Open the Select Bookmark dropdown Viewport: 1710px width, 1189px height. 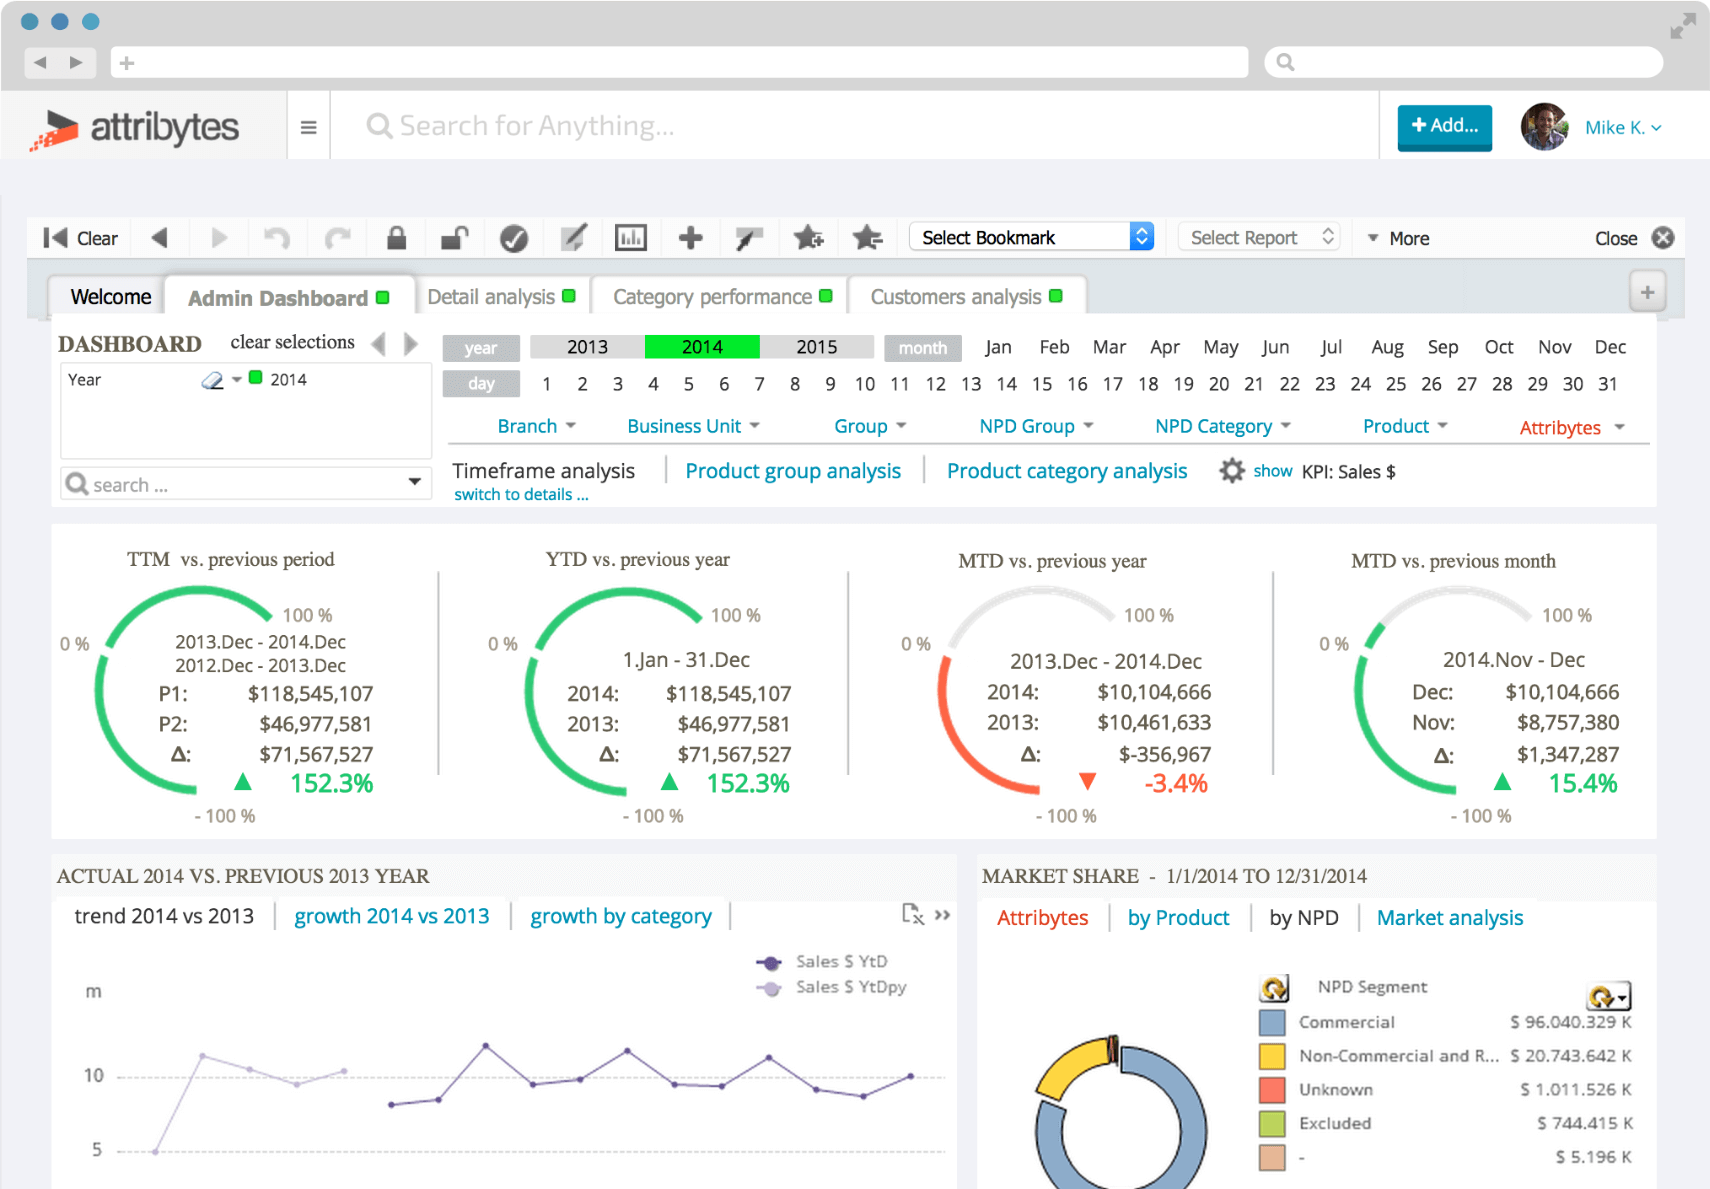[x=1031, y=237]
